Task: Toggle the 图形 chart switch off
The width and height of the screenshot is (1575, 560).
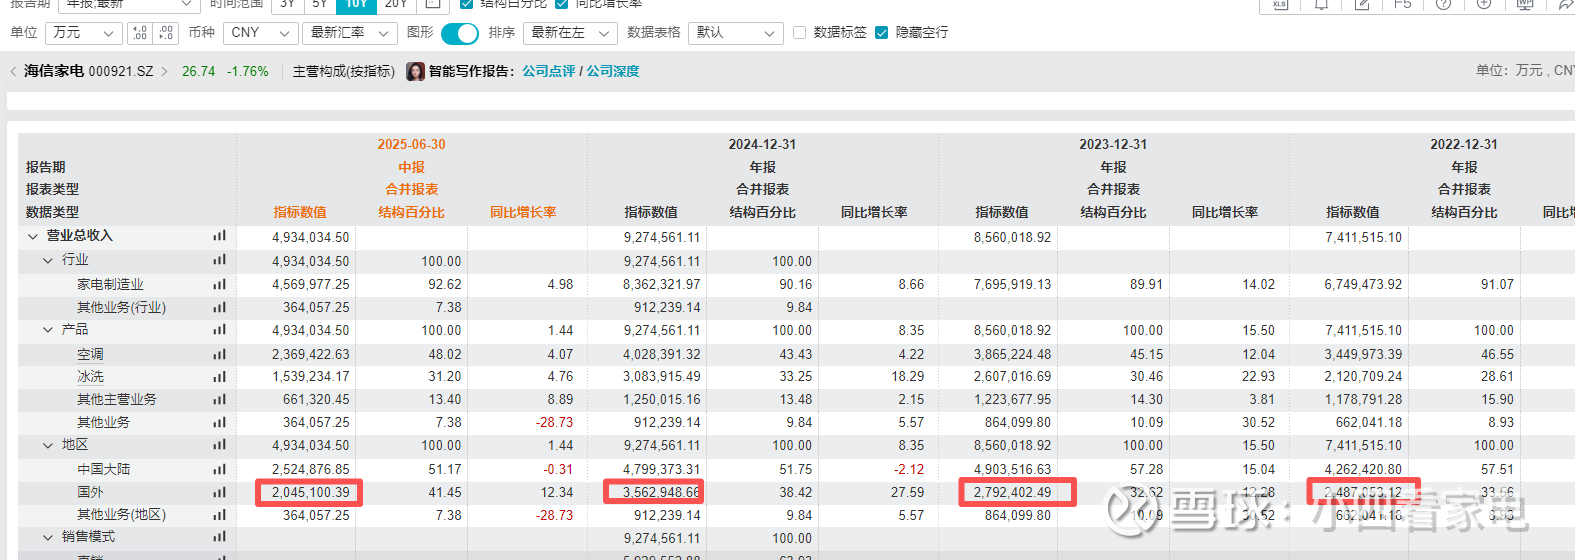Action: 459,33
